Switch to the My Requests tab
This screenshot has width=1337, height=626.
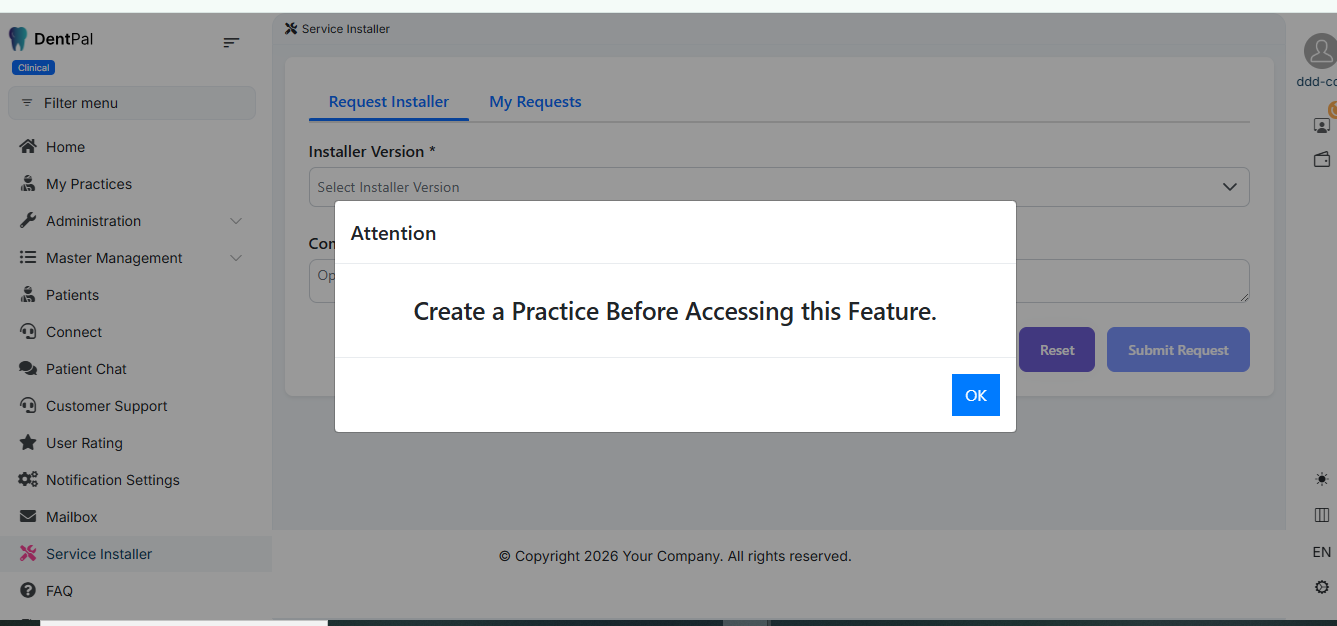click(535, 102)
